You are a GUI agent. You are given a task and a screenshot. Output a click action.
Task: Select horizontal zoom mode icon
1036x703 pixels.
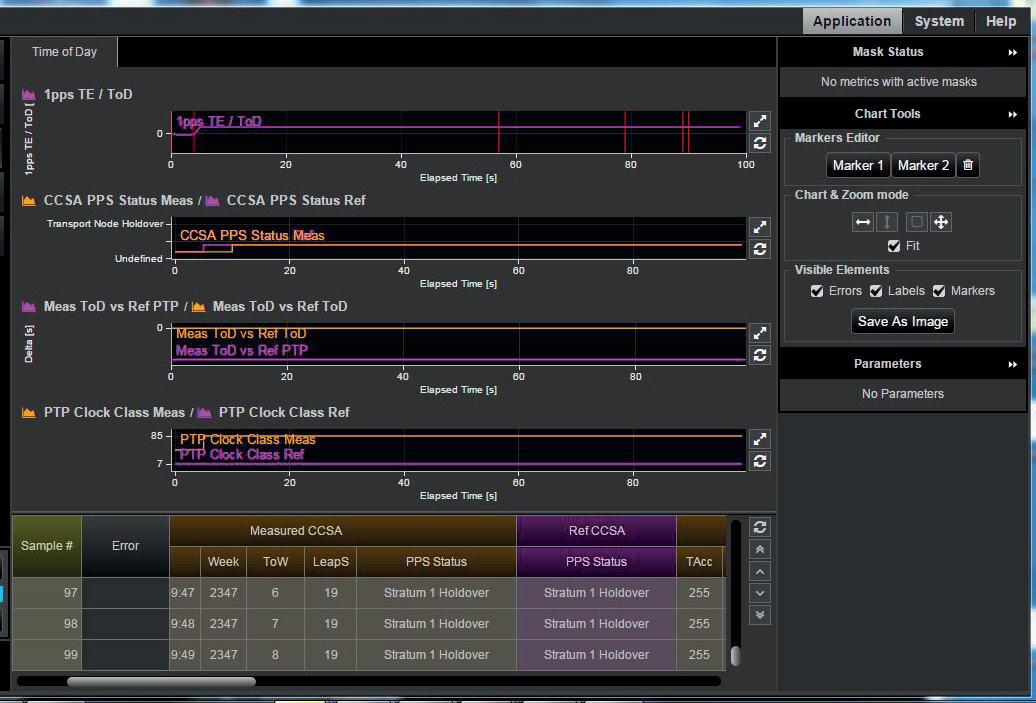(863, 222)
